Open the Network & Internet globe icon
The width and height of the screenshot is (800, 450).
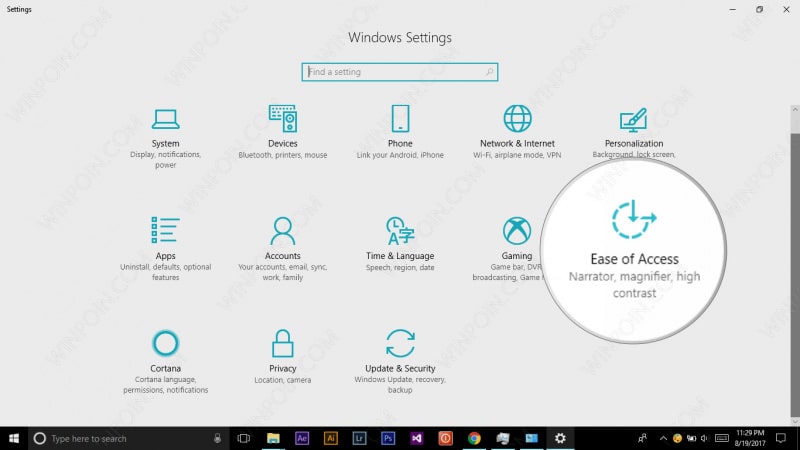[x=517, y=118]
